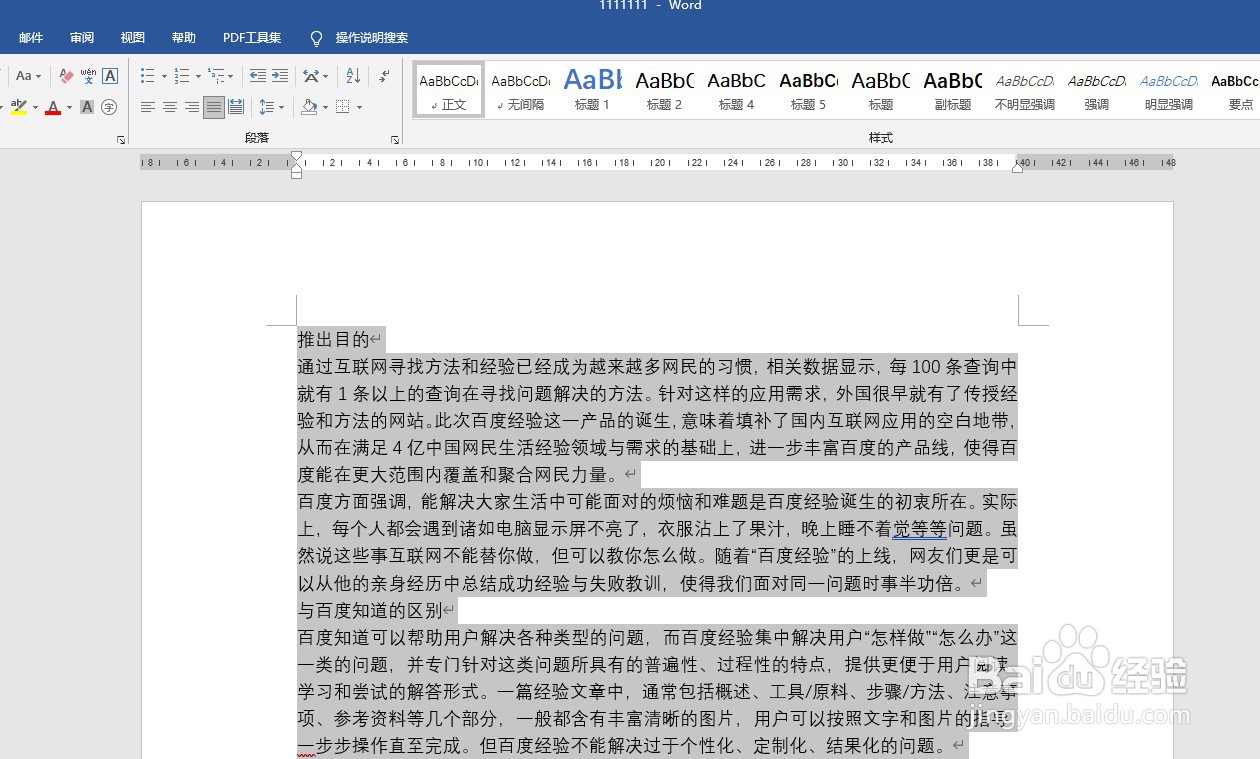
Task: Apply the 标题 4 heading style
Action: (737, 89)
